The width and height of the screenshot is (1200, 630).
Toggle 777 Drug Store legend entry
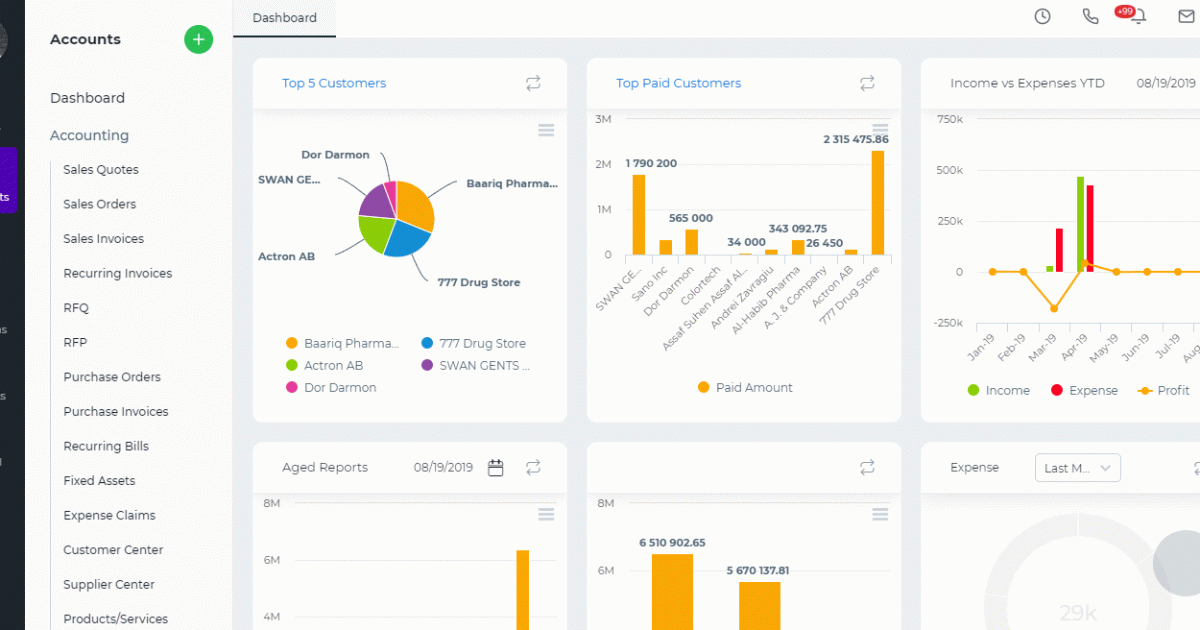[x=475, y=343]
